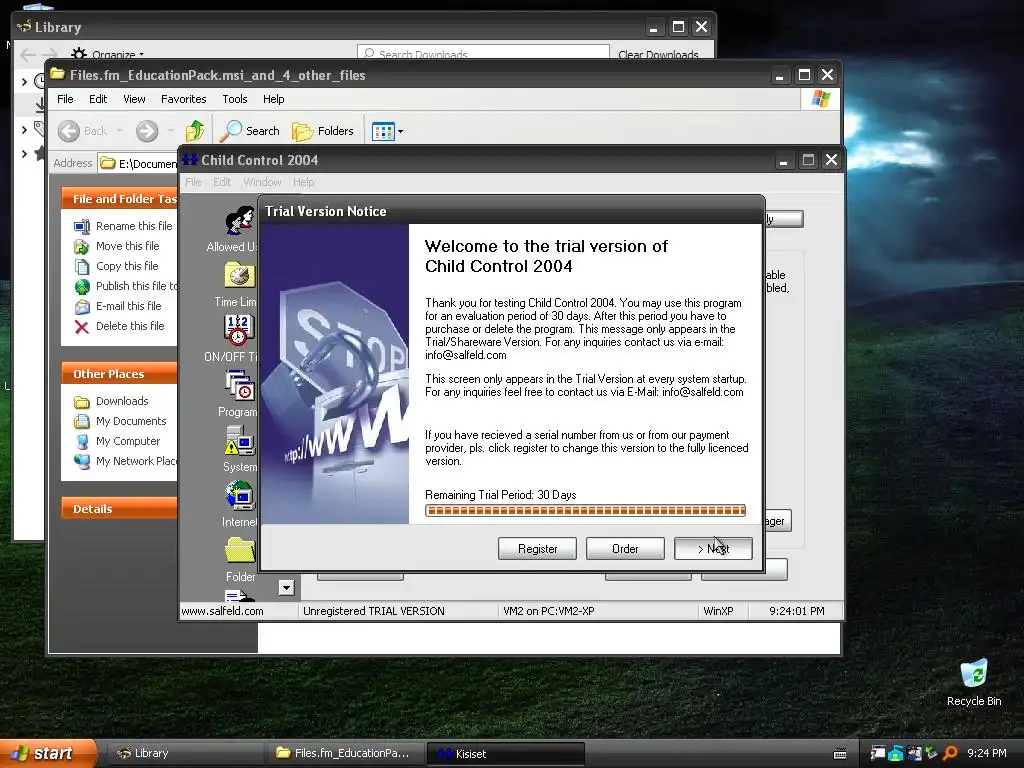Go to My Computer in Other Places
1024x768 pixels.
click(127, 441)
